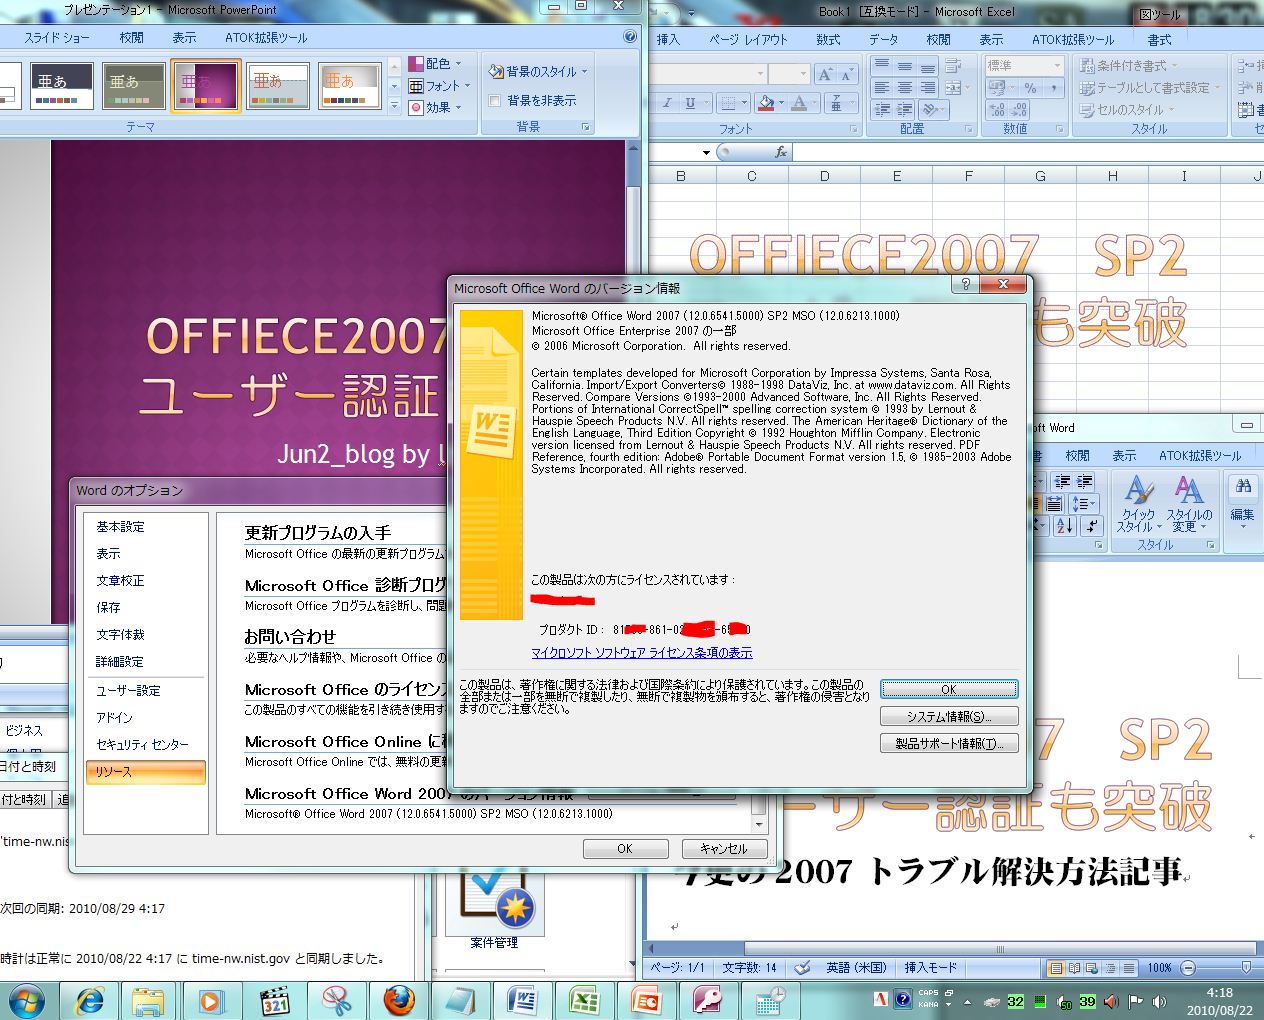Open システム情報 from the version dialog
1264x1020 pixels.
tap(949, 716)
